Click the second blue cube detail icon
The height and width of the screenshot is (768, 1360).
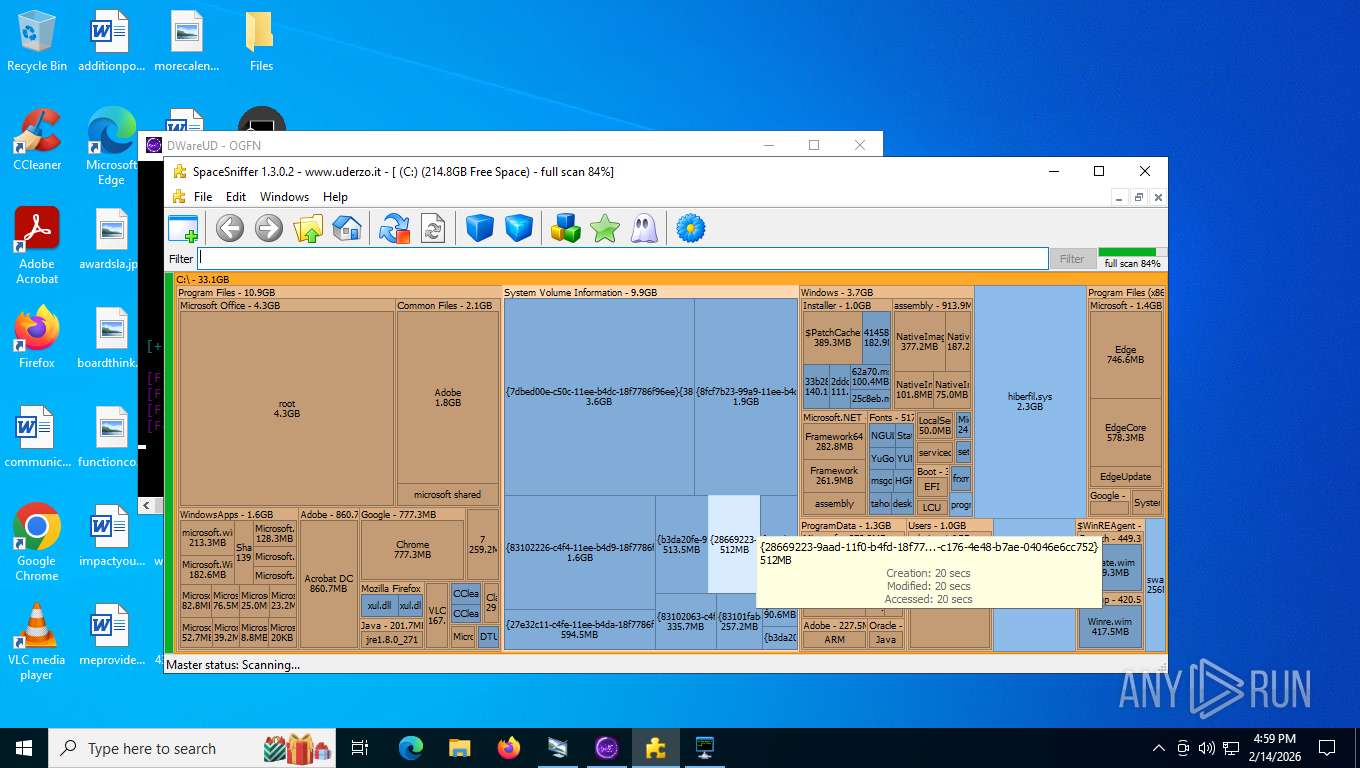point(519,229)
